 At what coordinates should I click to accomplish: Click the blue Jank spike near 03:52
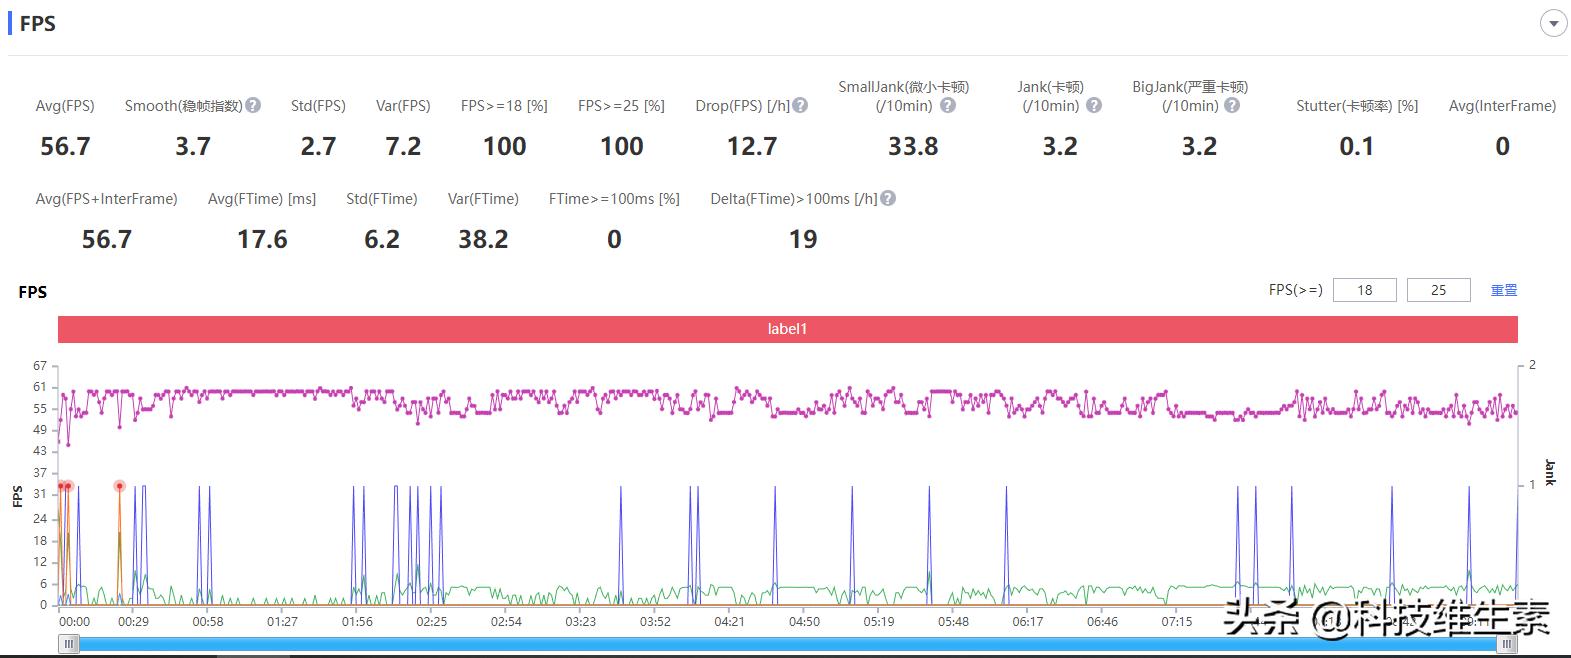tap(621, 520)
